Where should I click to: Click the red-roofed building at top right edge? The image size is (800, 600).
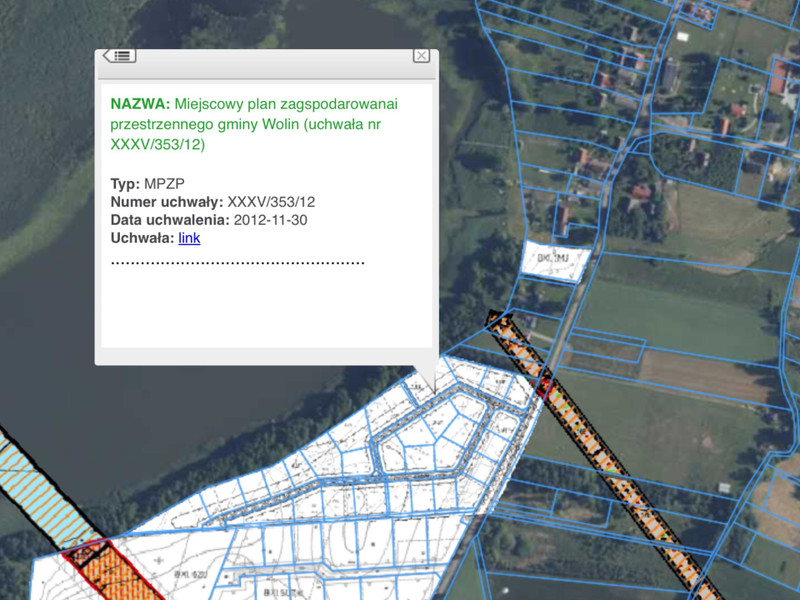782,75
